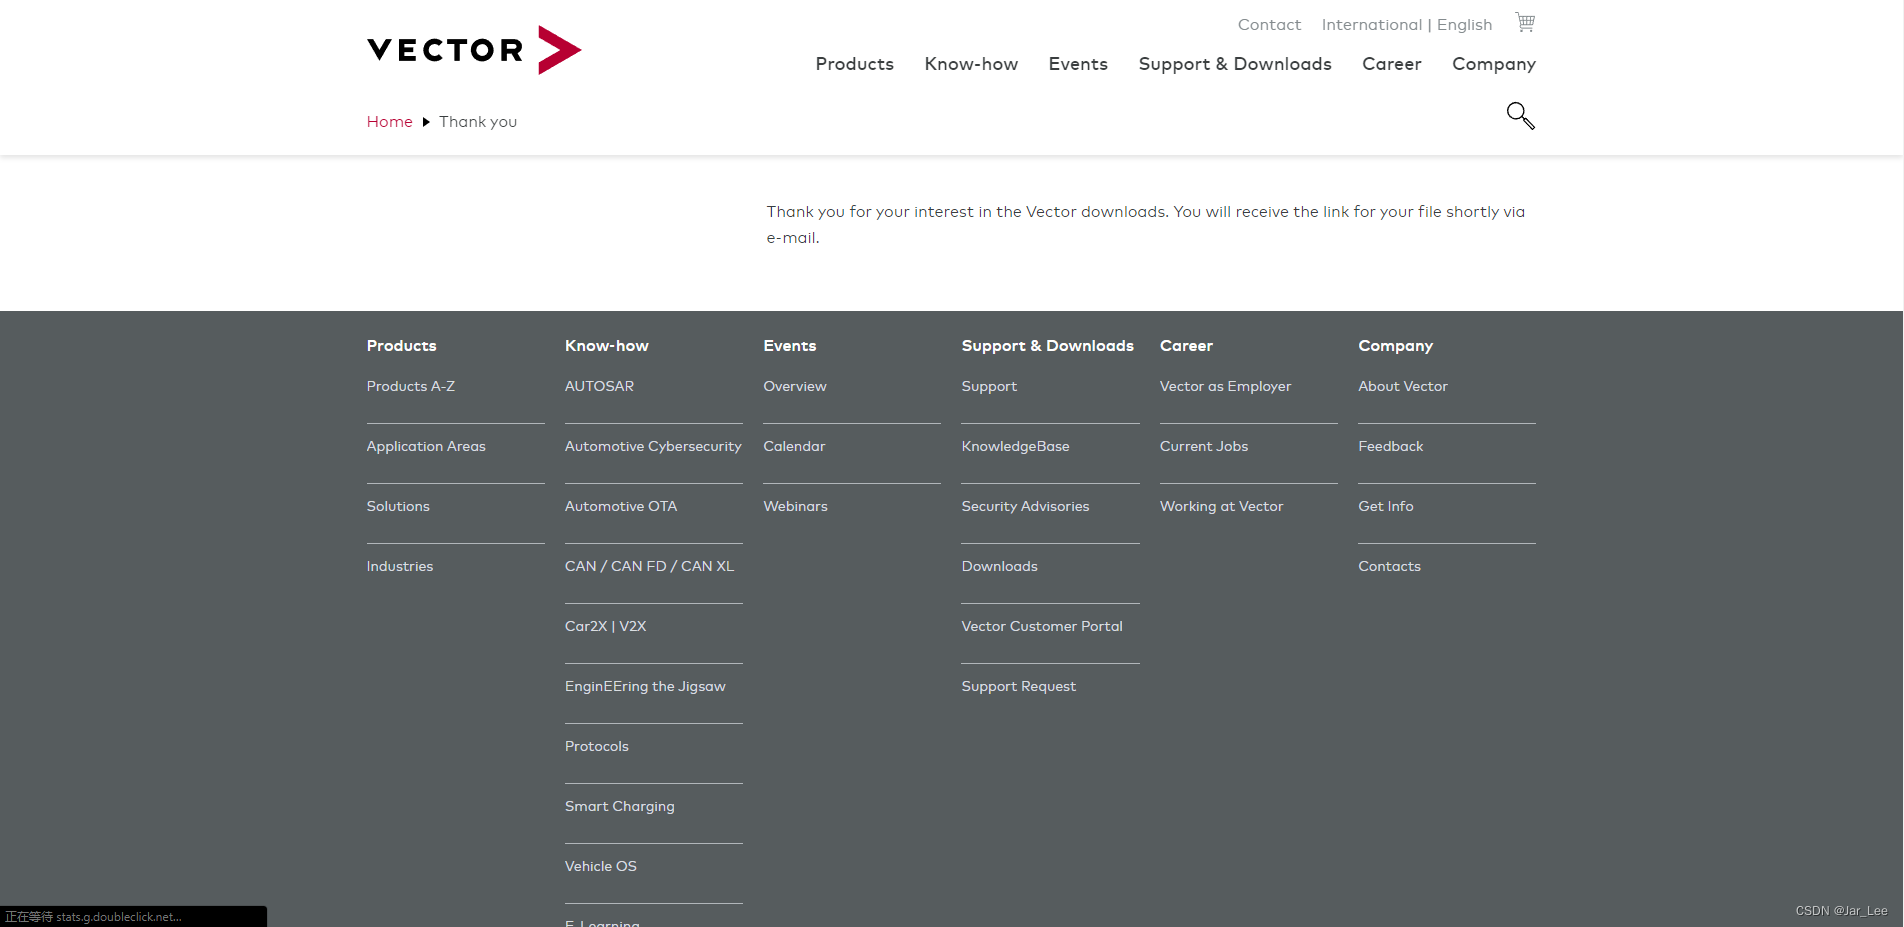Click the thank-you message paragraph
The image size is (1904, 927).
tap(1146, 225)
